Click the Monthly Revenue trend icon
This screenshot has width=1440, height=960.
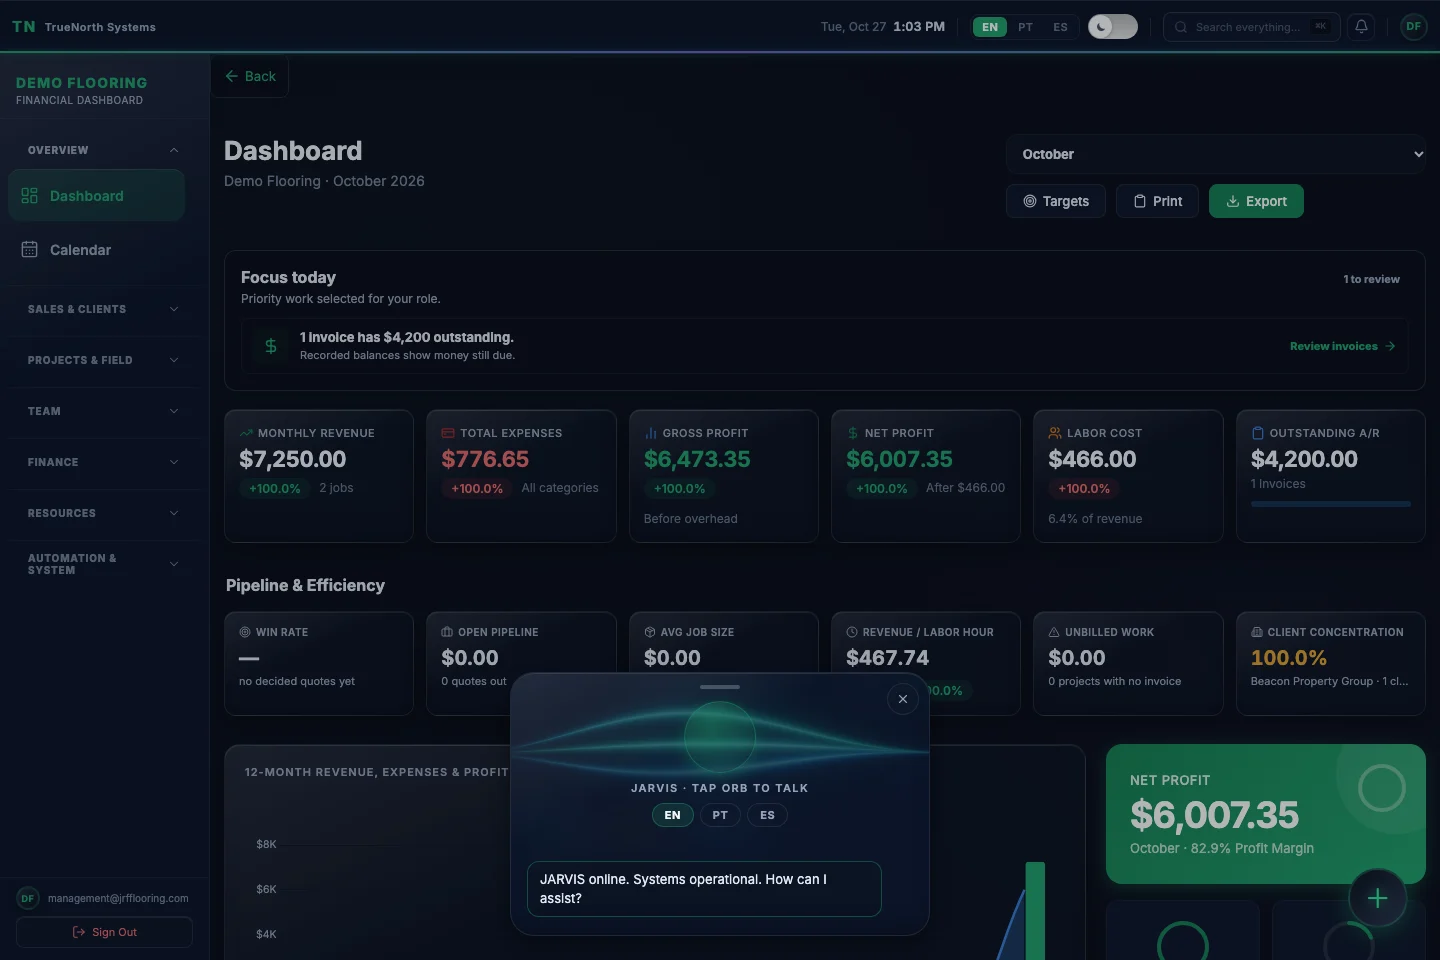pyautogui.click(x=246, y=433)
